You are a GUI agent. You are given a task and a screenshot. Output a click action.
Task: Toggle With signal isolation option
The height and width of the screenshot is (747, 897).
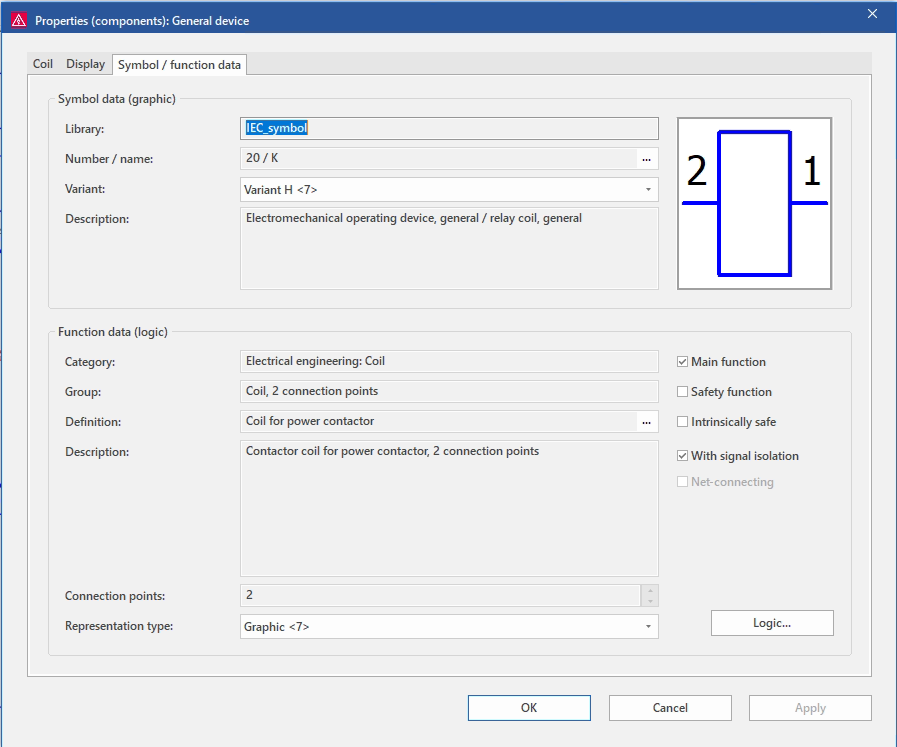tap(683, 456)
